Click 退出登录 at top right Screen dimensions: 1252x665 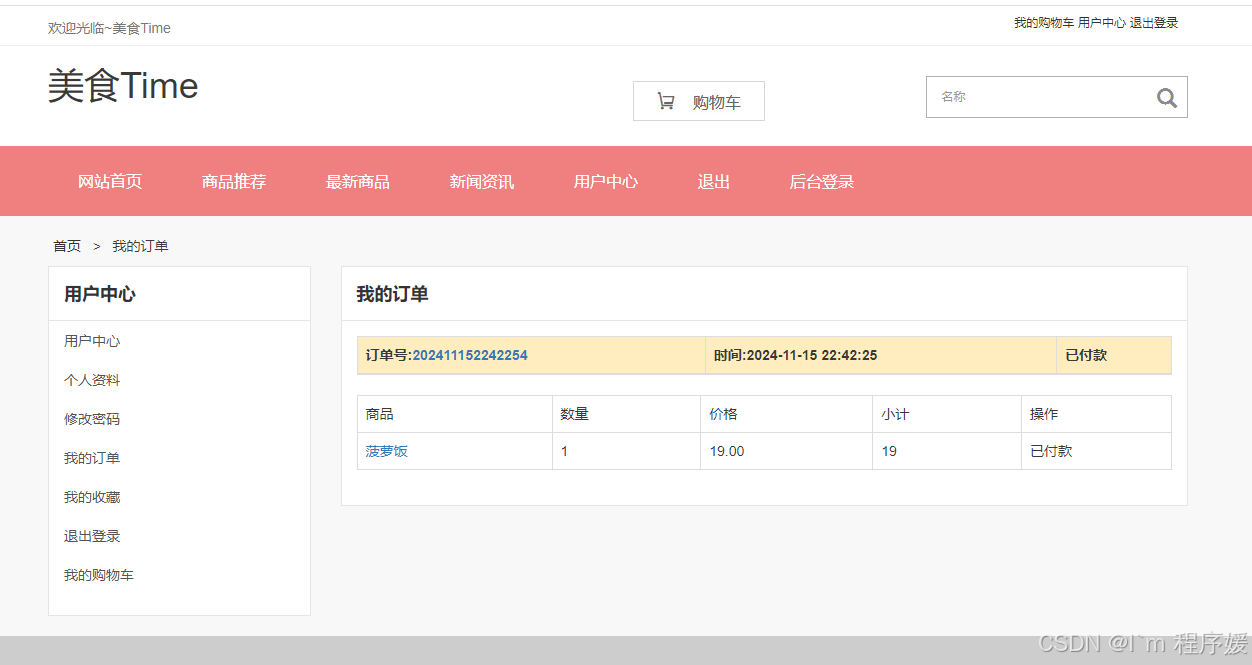click(1154, 22)
